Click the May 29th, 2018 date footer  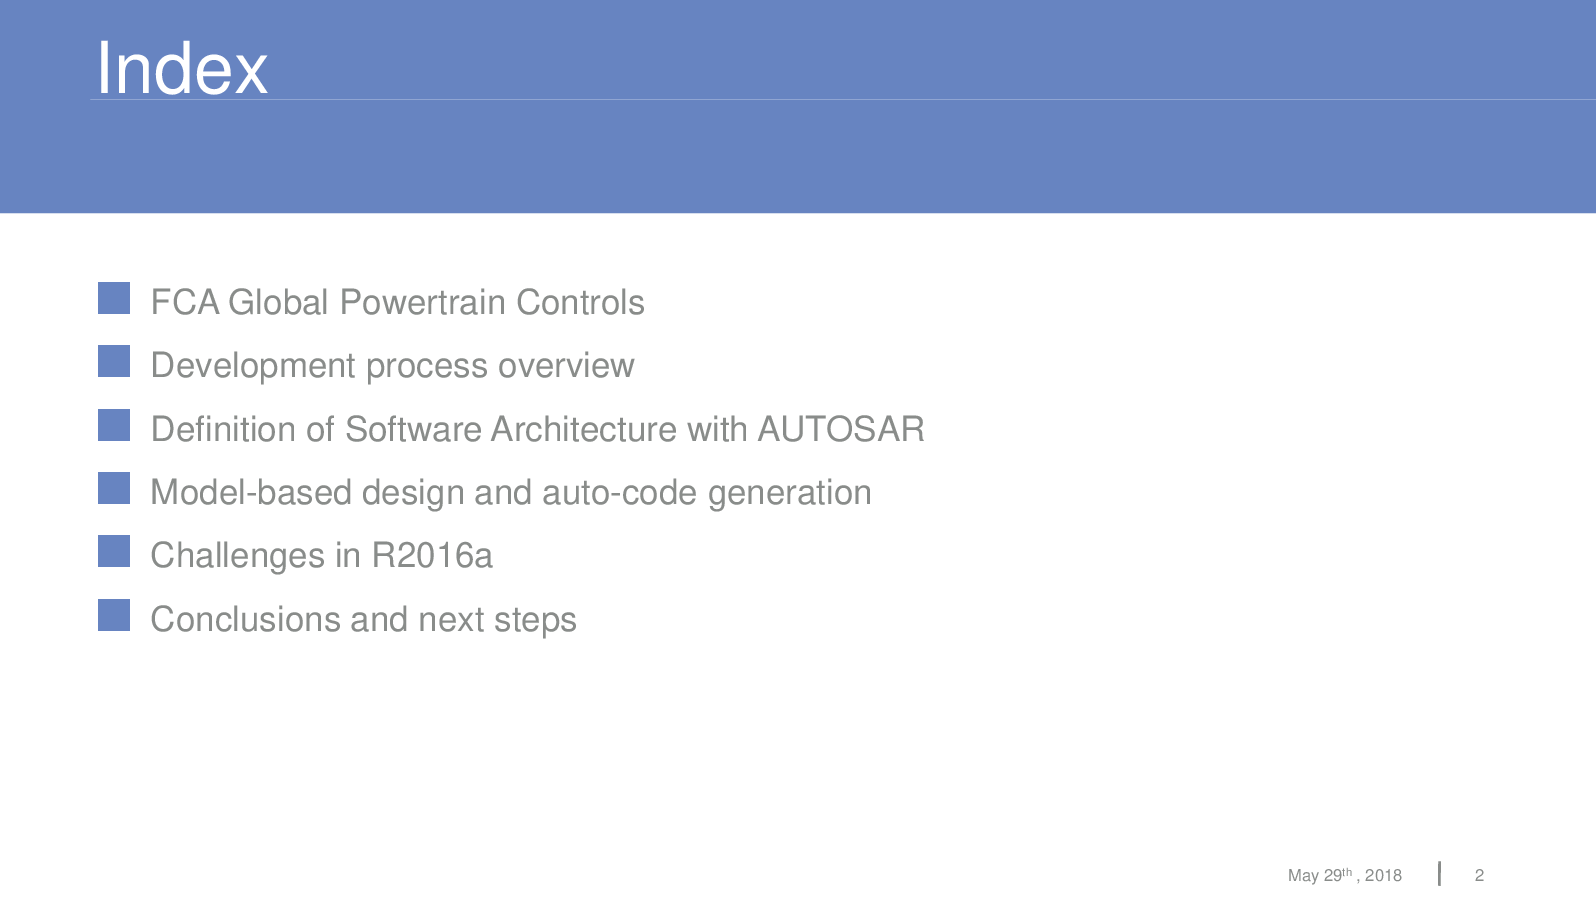(1344, 875)
